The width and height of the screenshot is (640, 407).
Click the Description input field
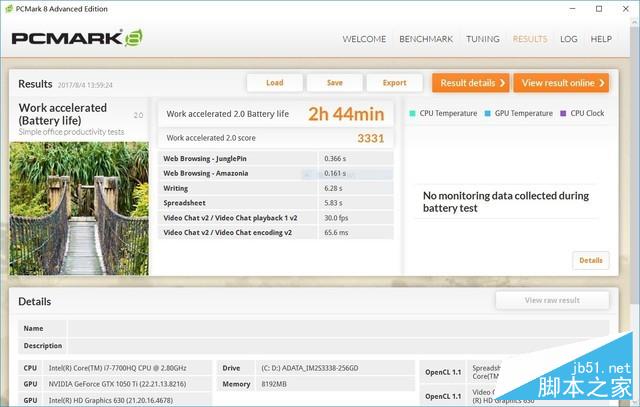338,346
